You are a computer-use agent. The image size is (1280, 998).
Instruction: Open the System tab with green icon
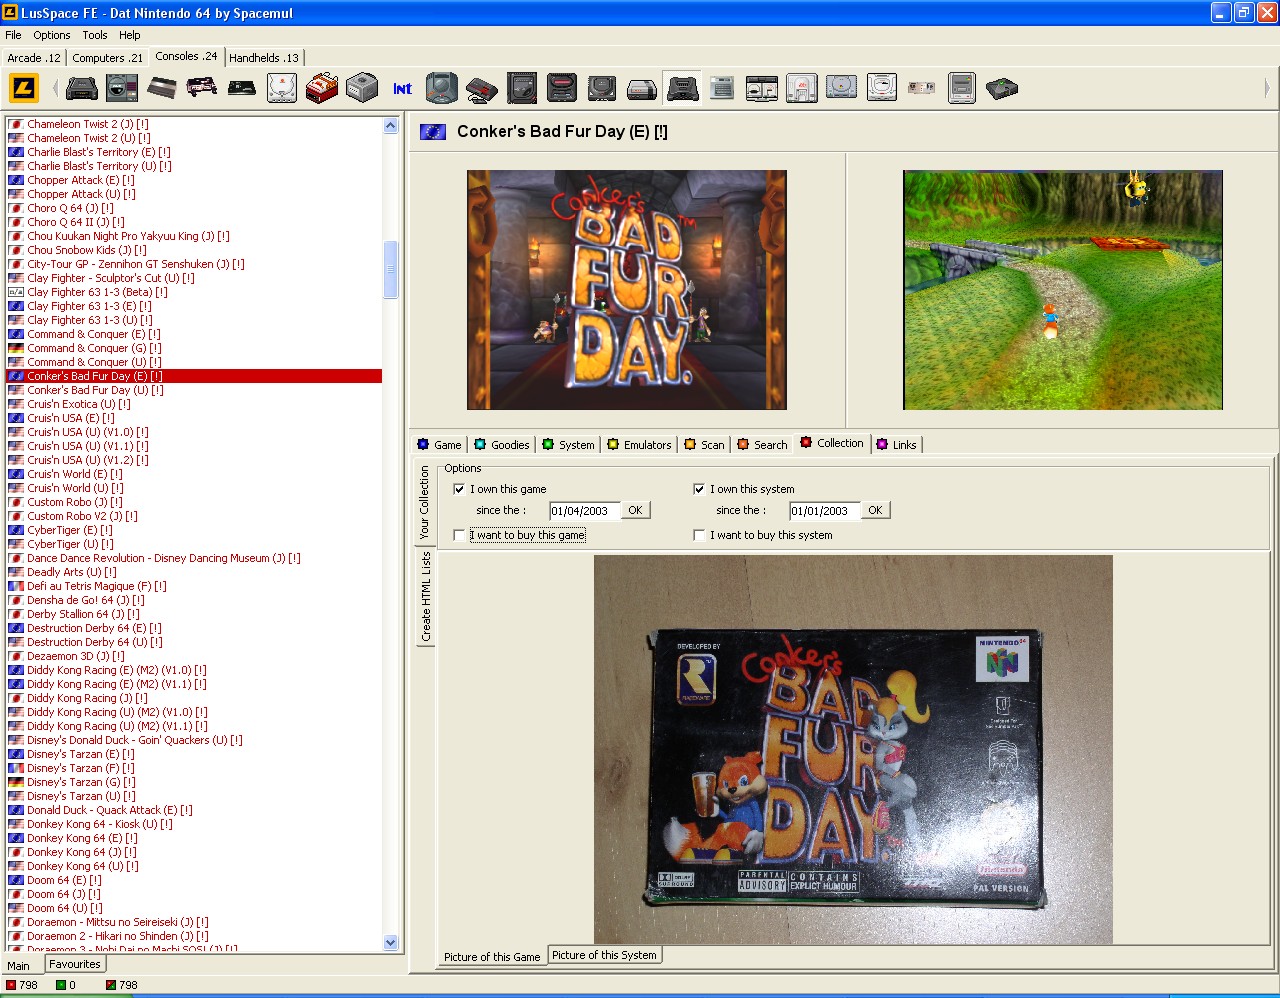568,445
